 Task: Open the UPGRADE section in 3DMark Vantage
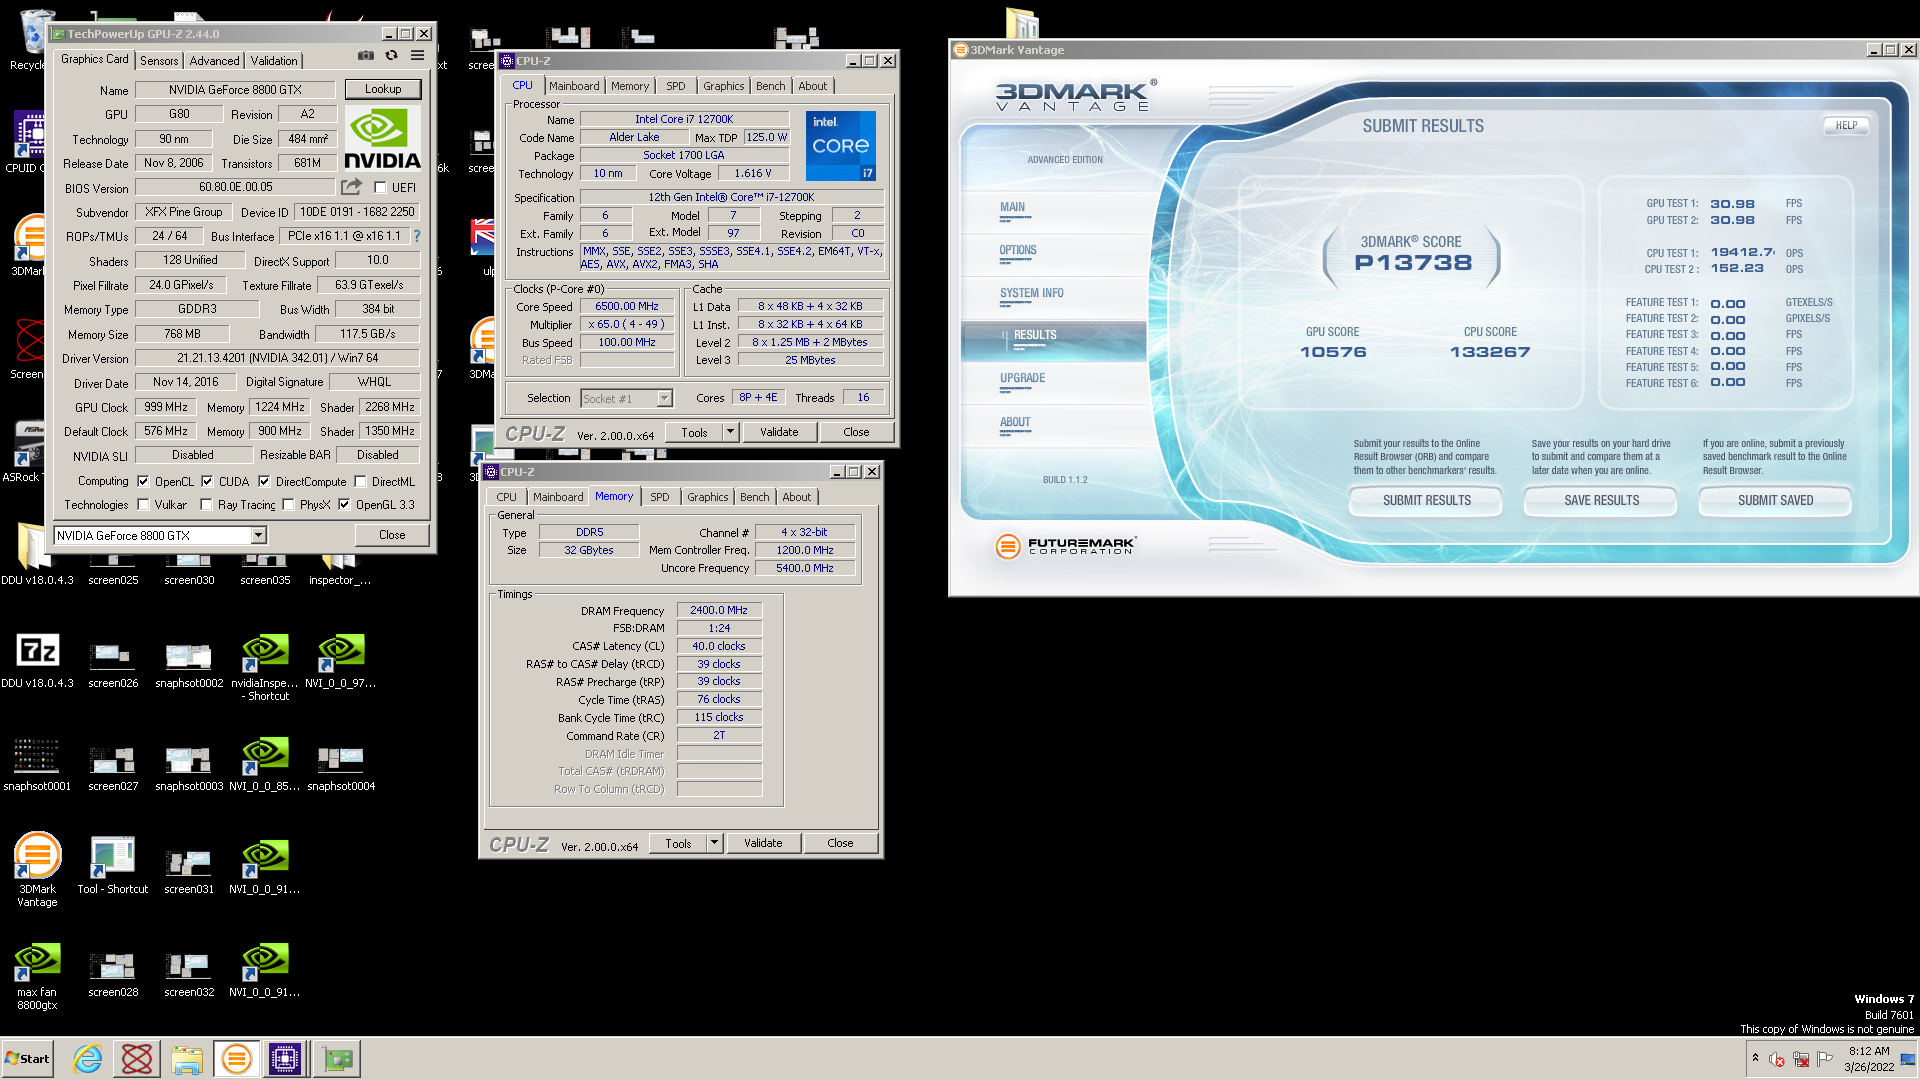1022,379
